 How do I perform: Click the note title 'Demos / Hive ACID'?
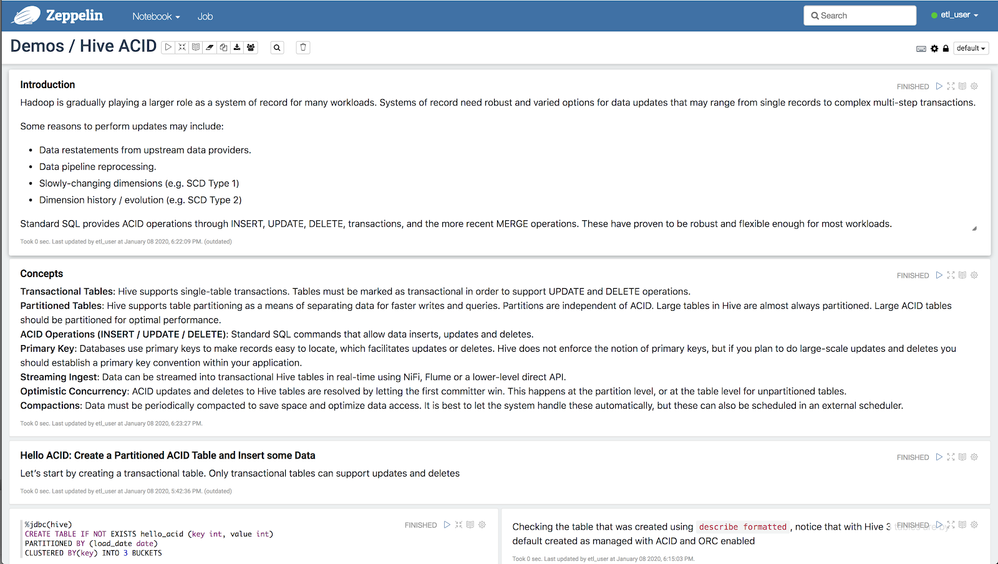tap(83, 46)
